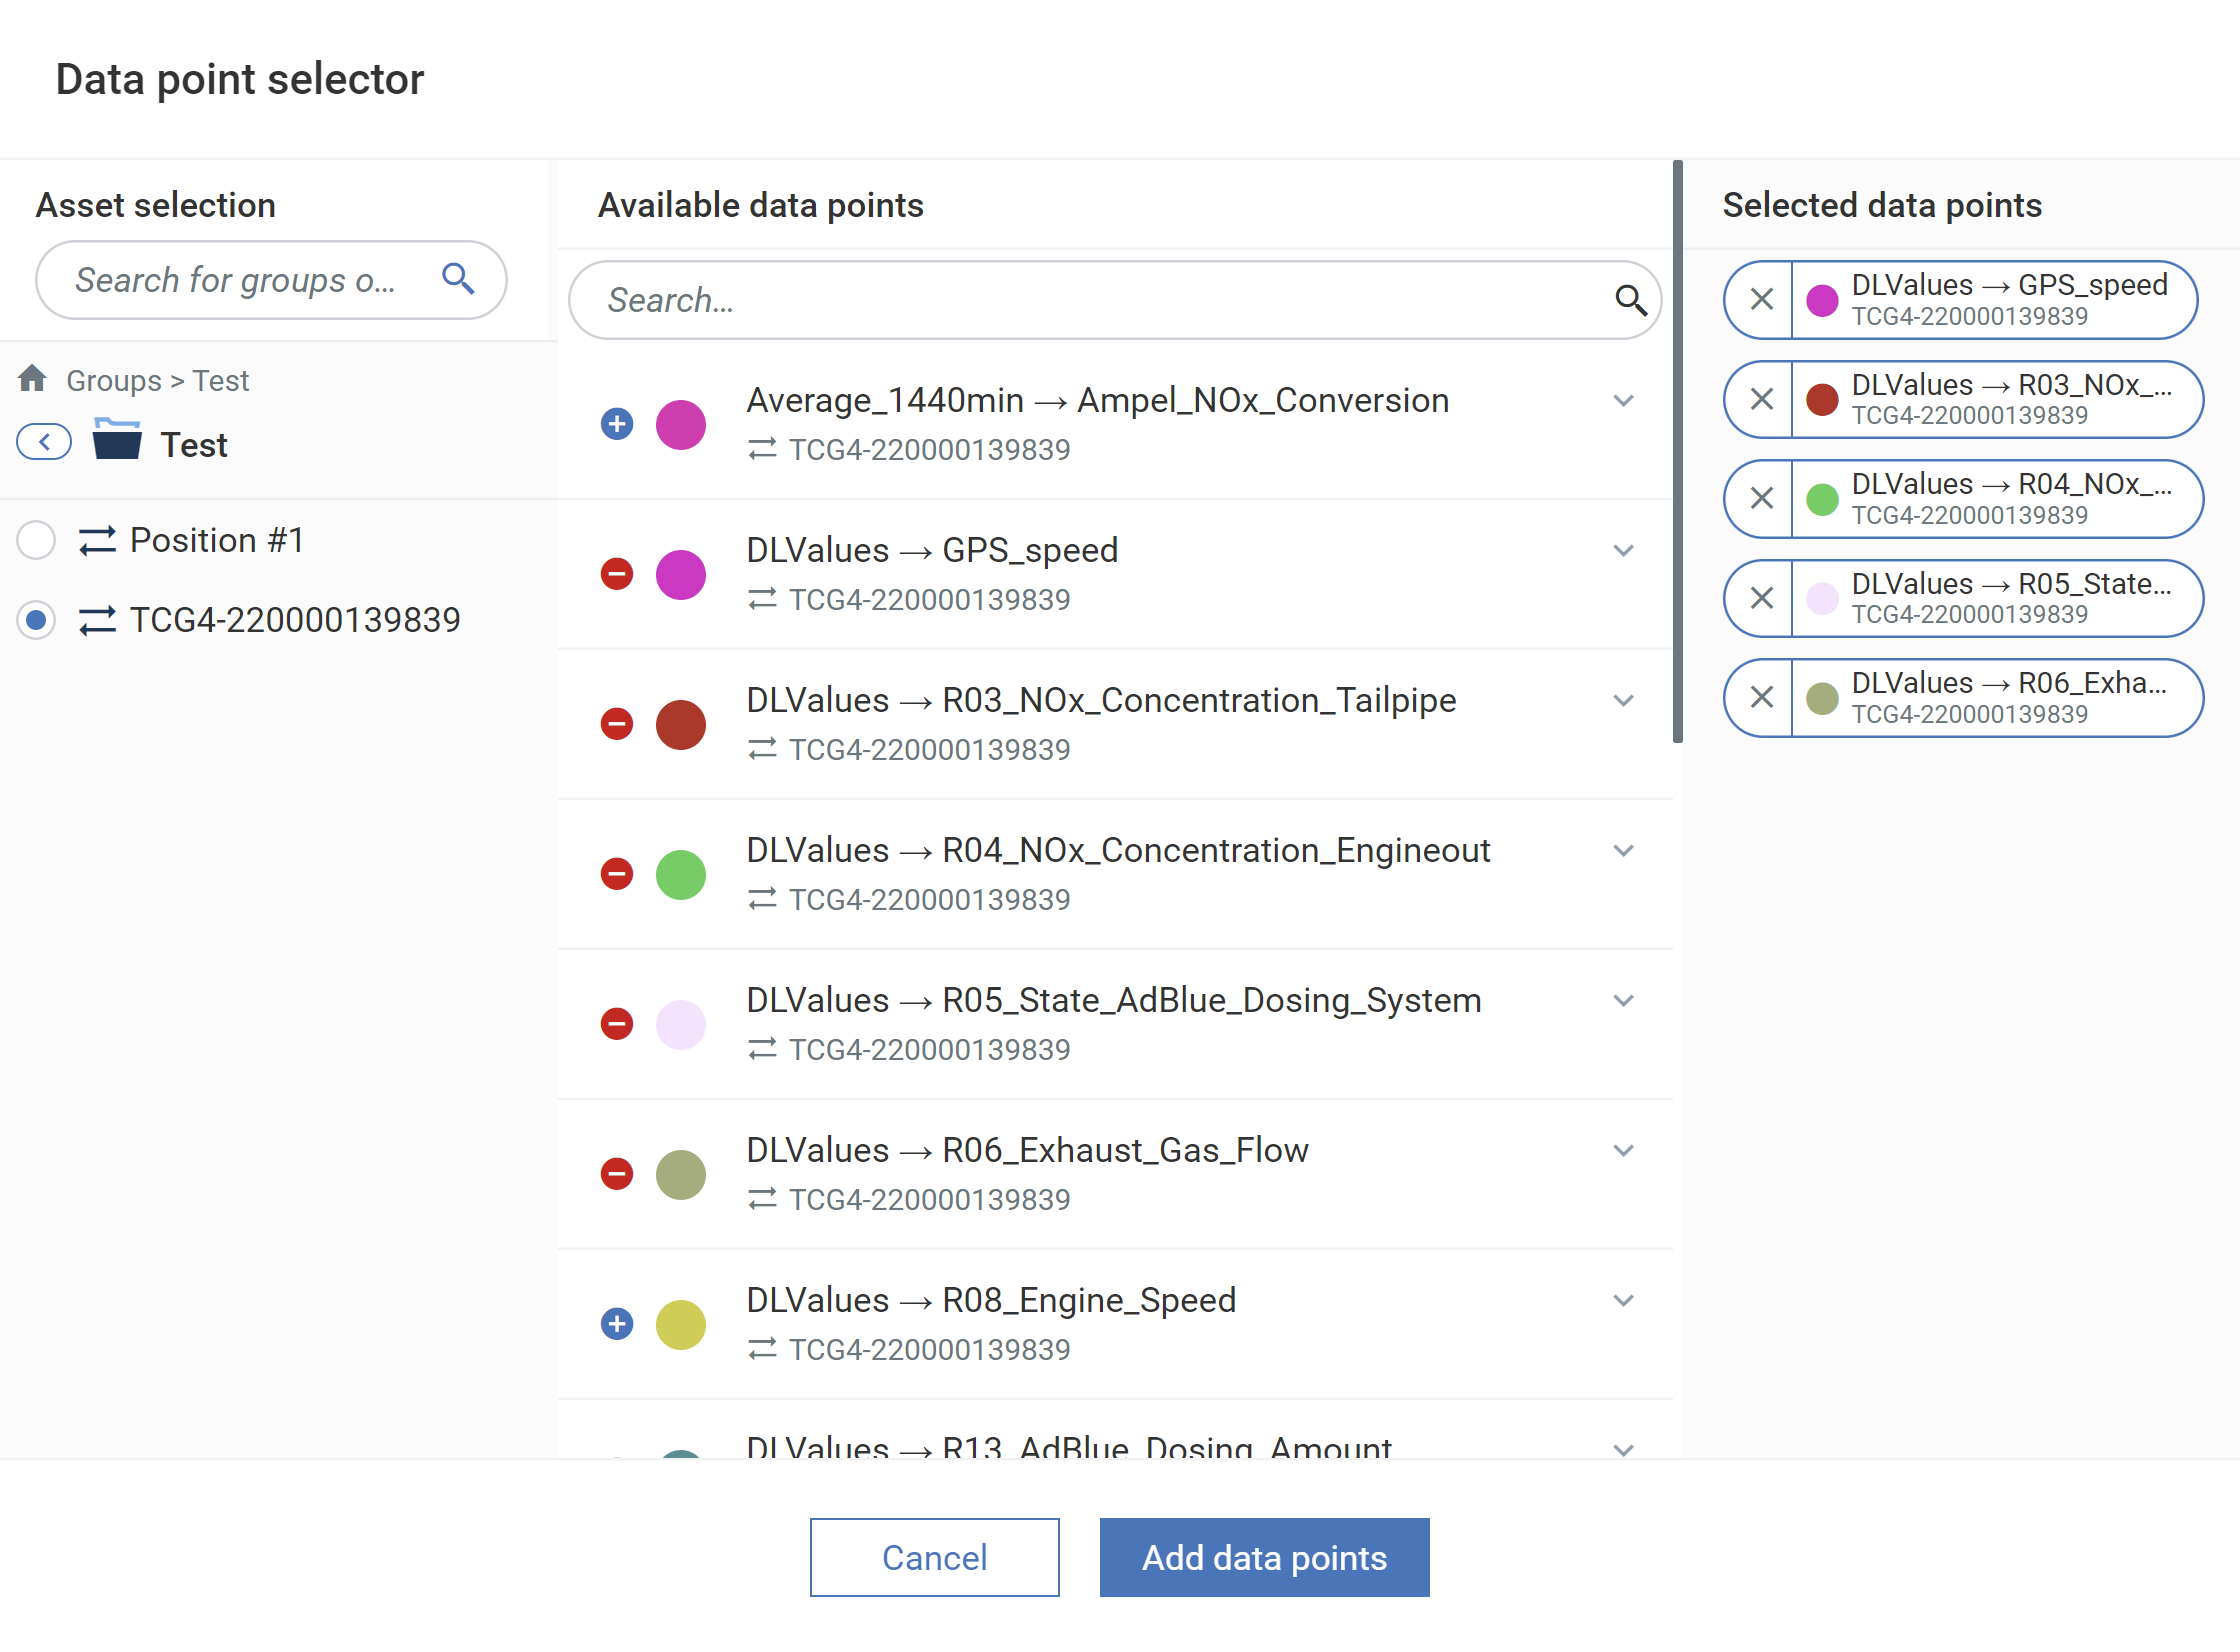Select TCG4-220000139839 asset radio button

click(36, 620)
